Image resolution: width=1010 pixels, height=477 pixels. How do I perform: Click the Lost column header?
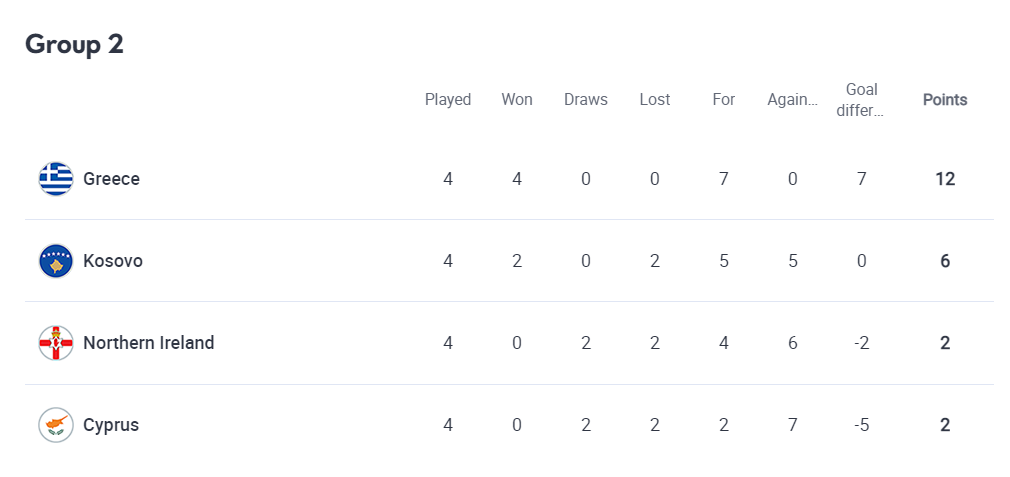(654, 100)
